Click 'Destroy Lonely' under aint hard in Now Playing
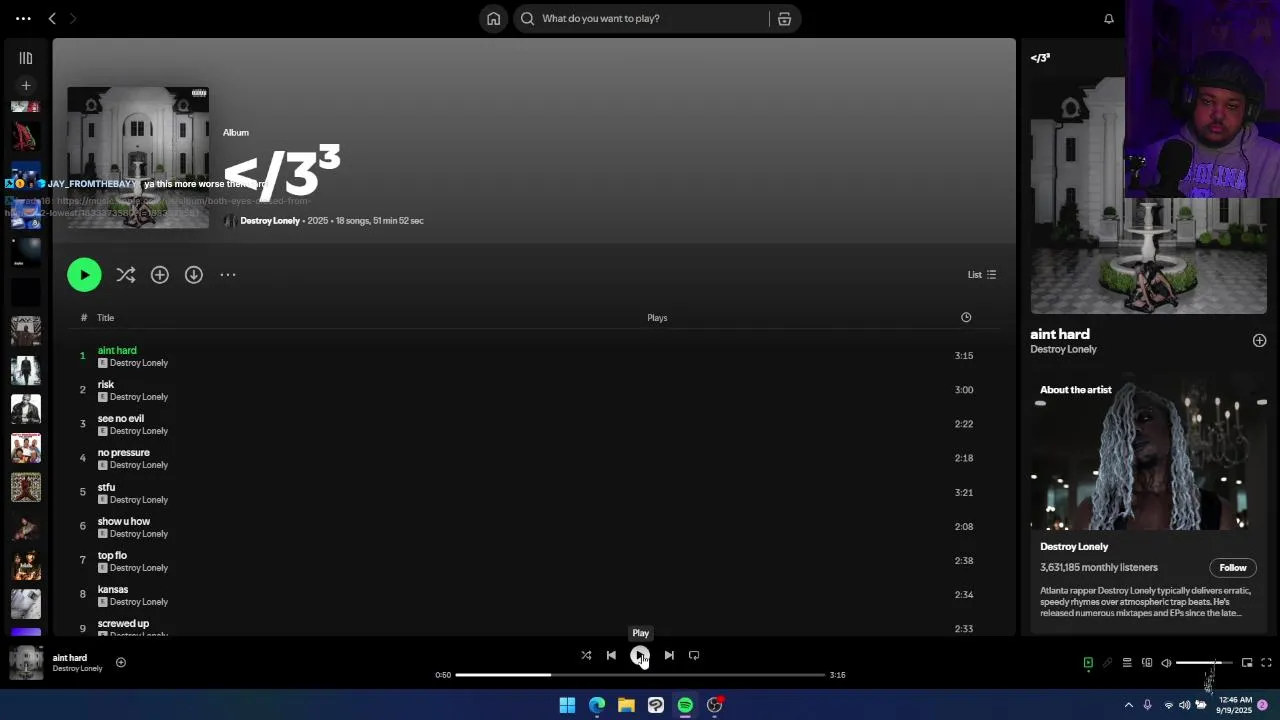 pos(1063,350)
